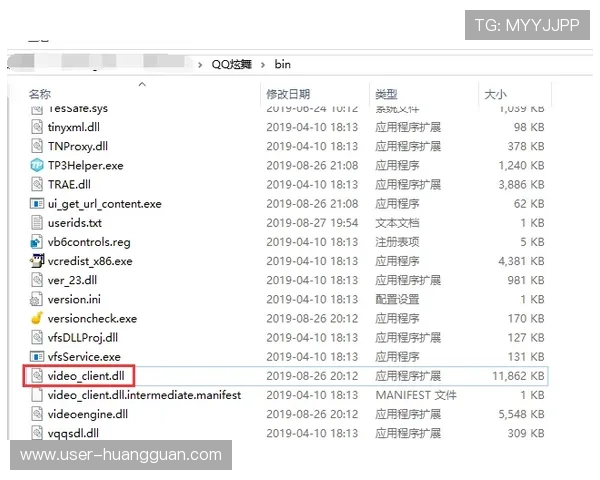
Task: Click the videoengine.dll file icon
Action: coord(38,414)
